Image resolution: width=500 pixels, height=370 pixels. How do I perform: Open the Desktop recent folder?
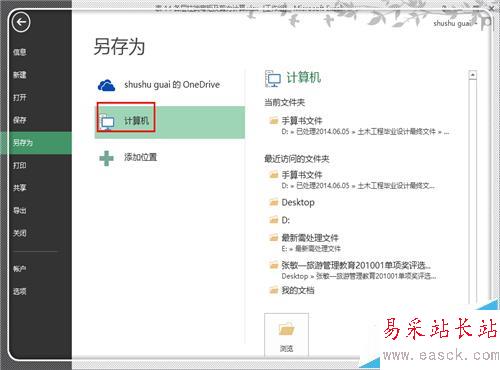[298, 202]
